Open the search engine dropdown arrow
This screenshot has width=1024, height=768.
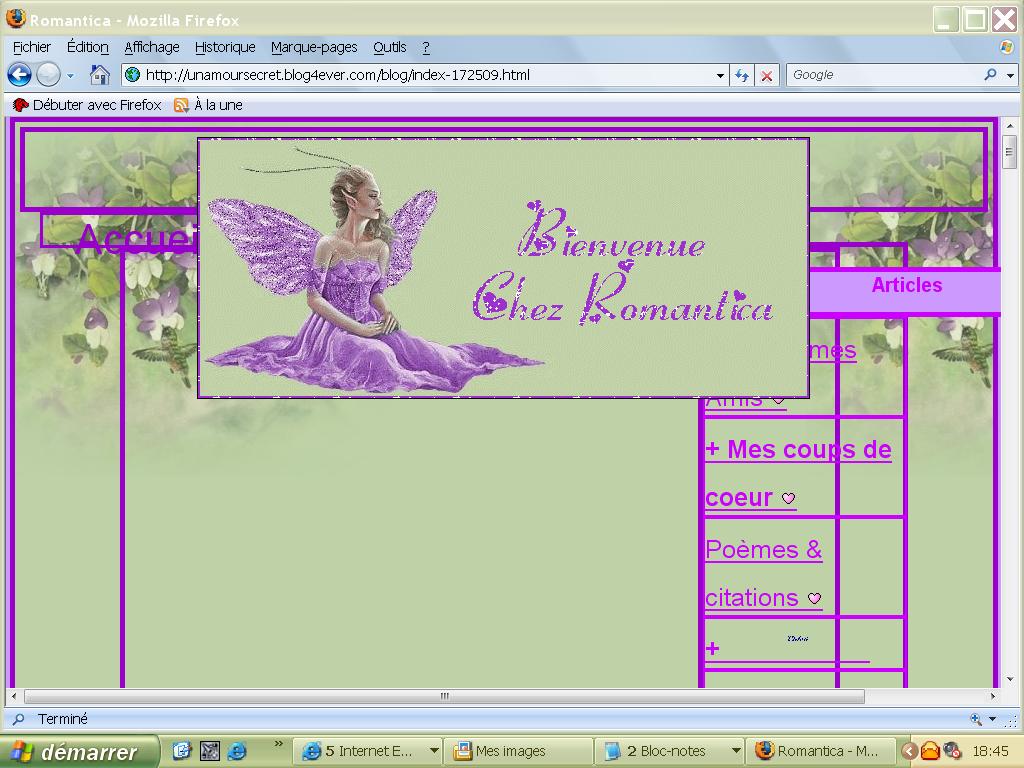[1010, 76]
